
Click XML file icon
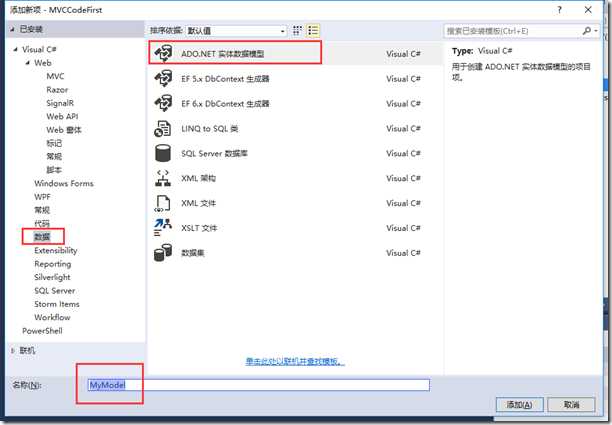163,203
